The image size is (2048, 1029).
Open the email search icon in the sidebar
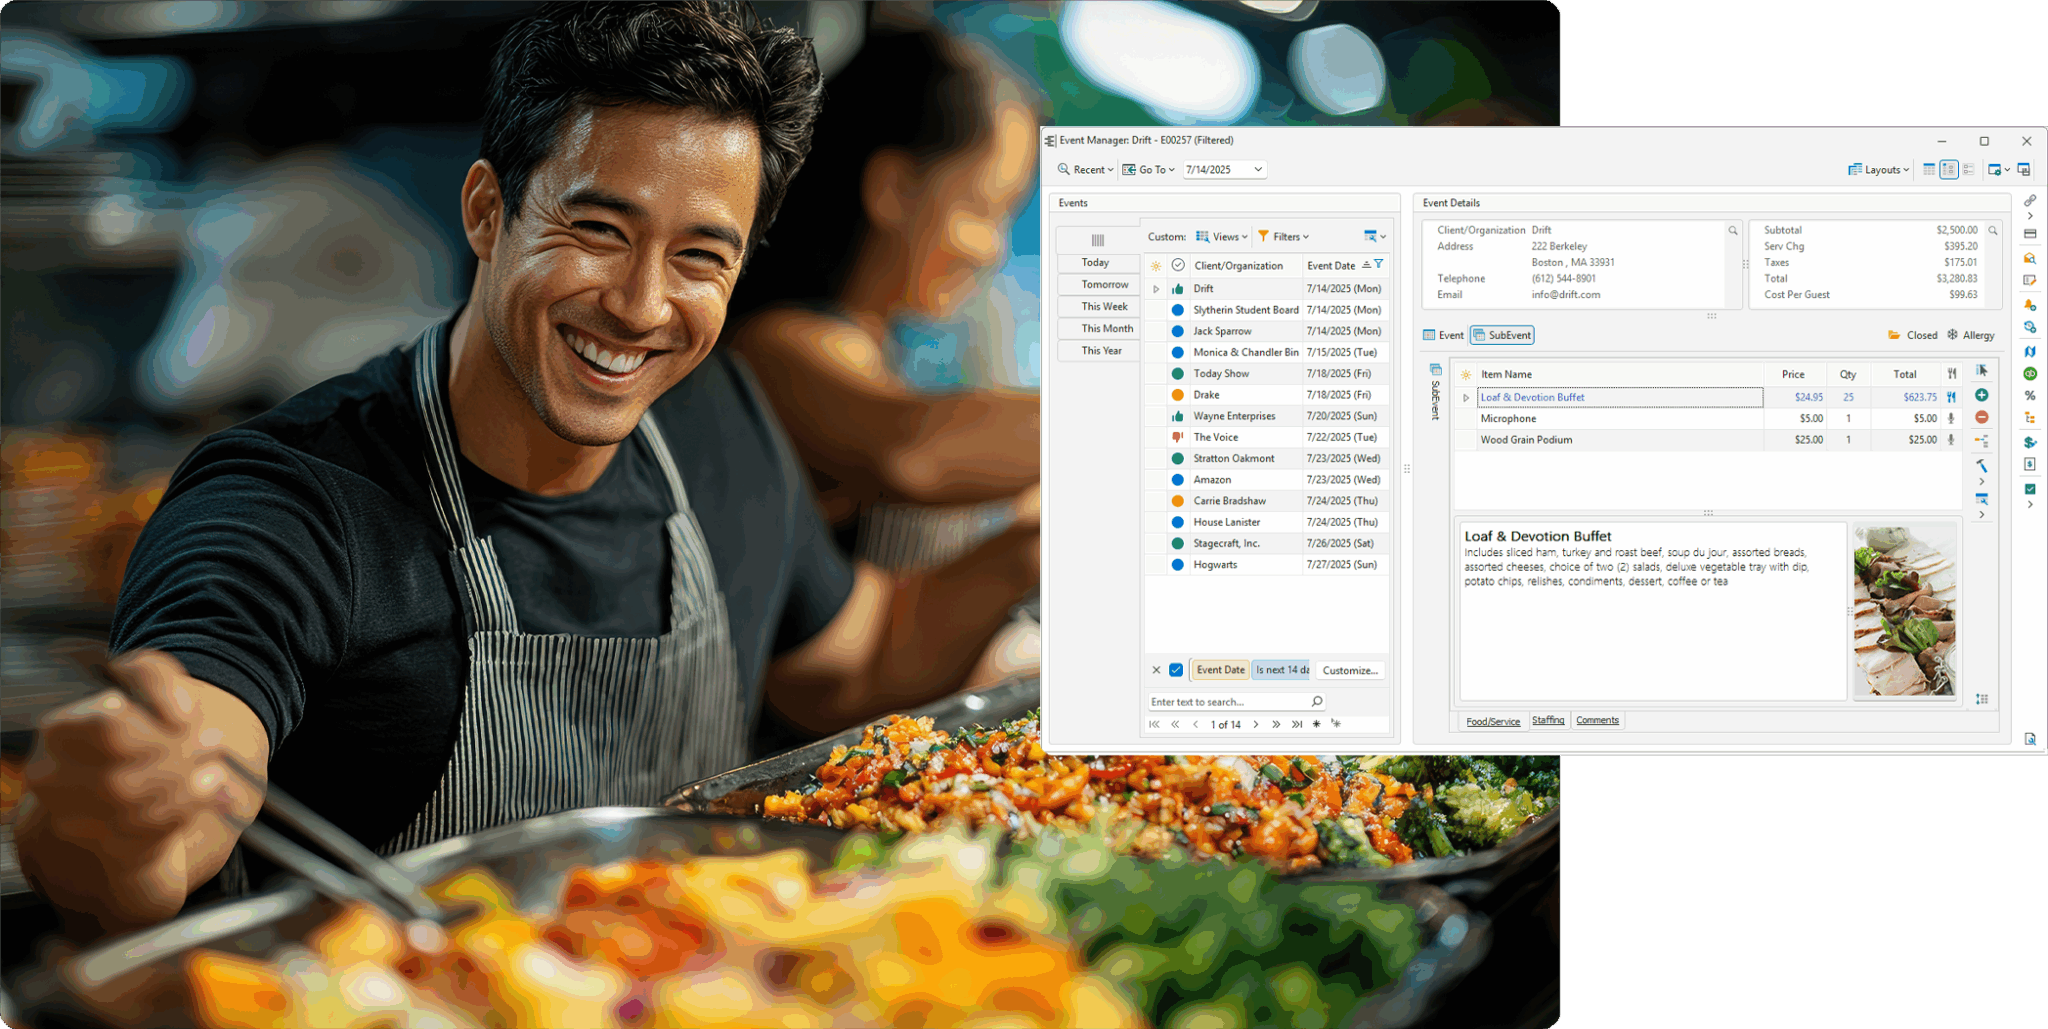[2028, 258]
